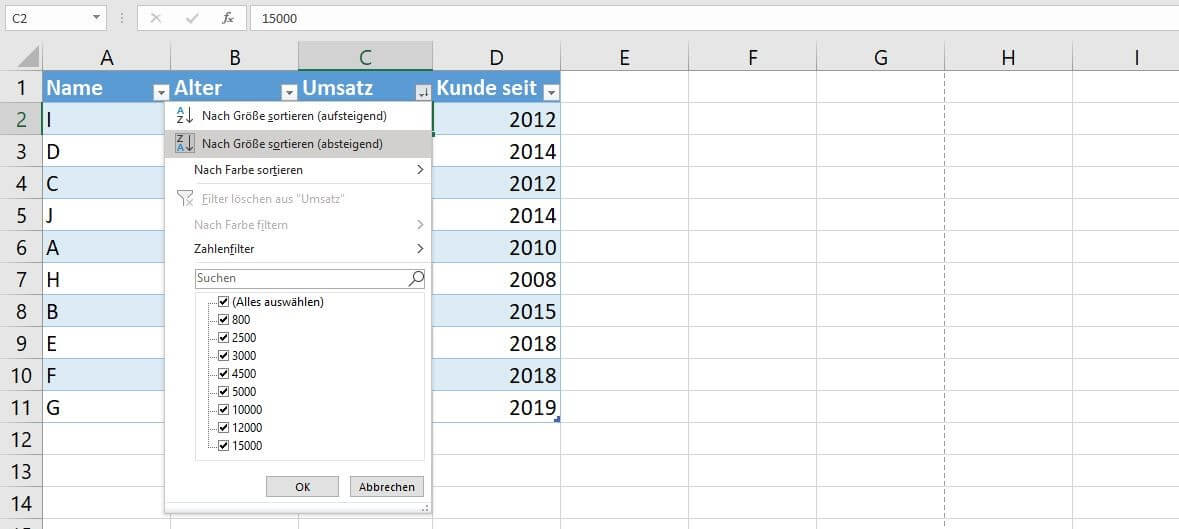1179x529 pixels.
Task: Click OK in the filter menu
Action: pyautogui.click(x=302, y=486)
